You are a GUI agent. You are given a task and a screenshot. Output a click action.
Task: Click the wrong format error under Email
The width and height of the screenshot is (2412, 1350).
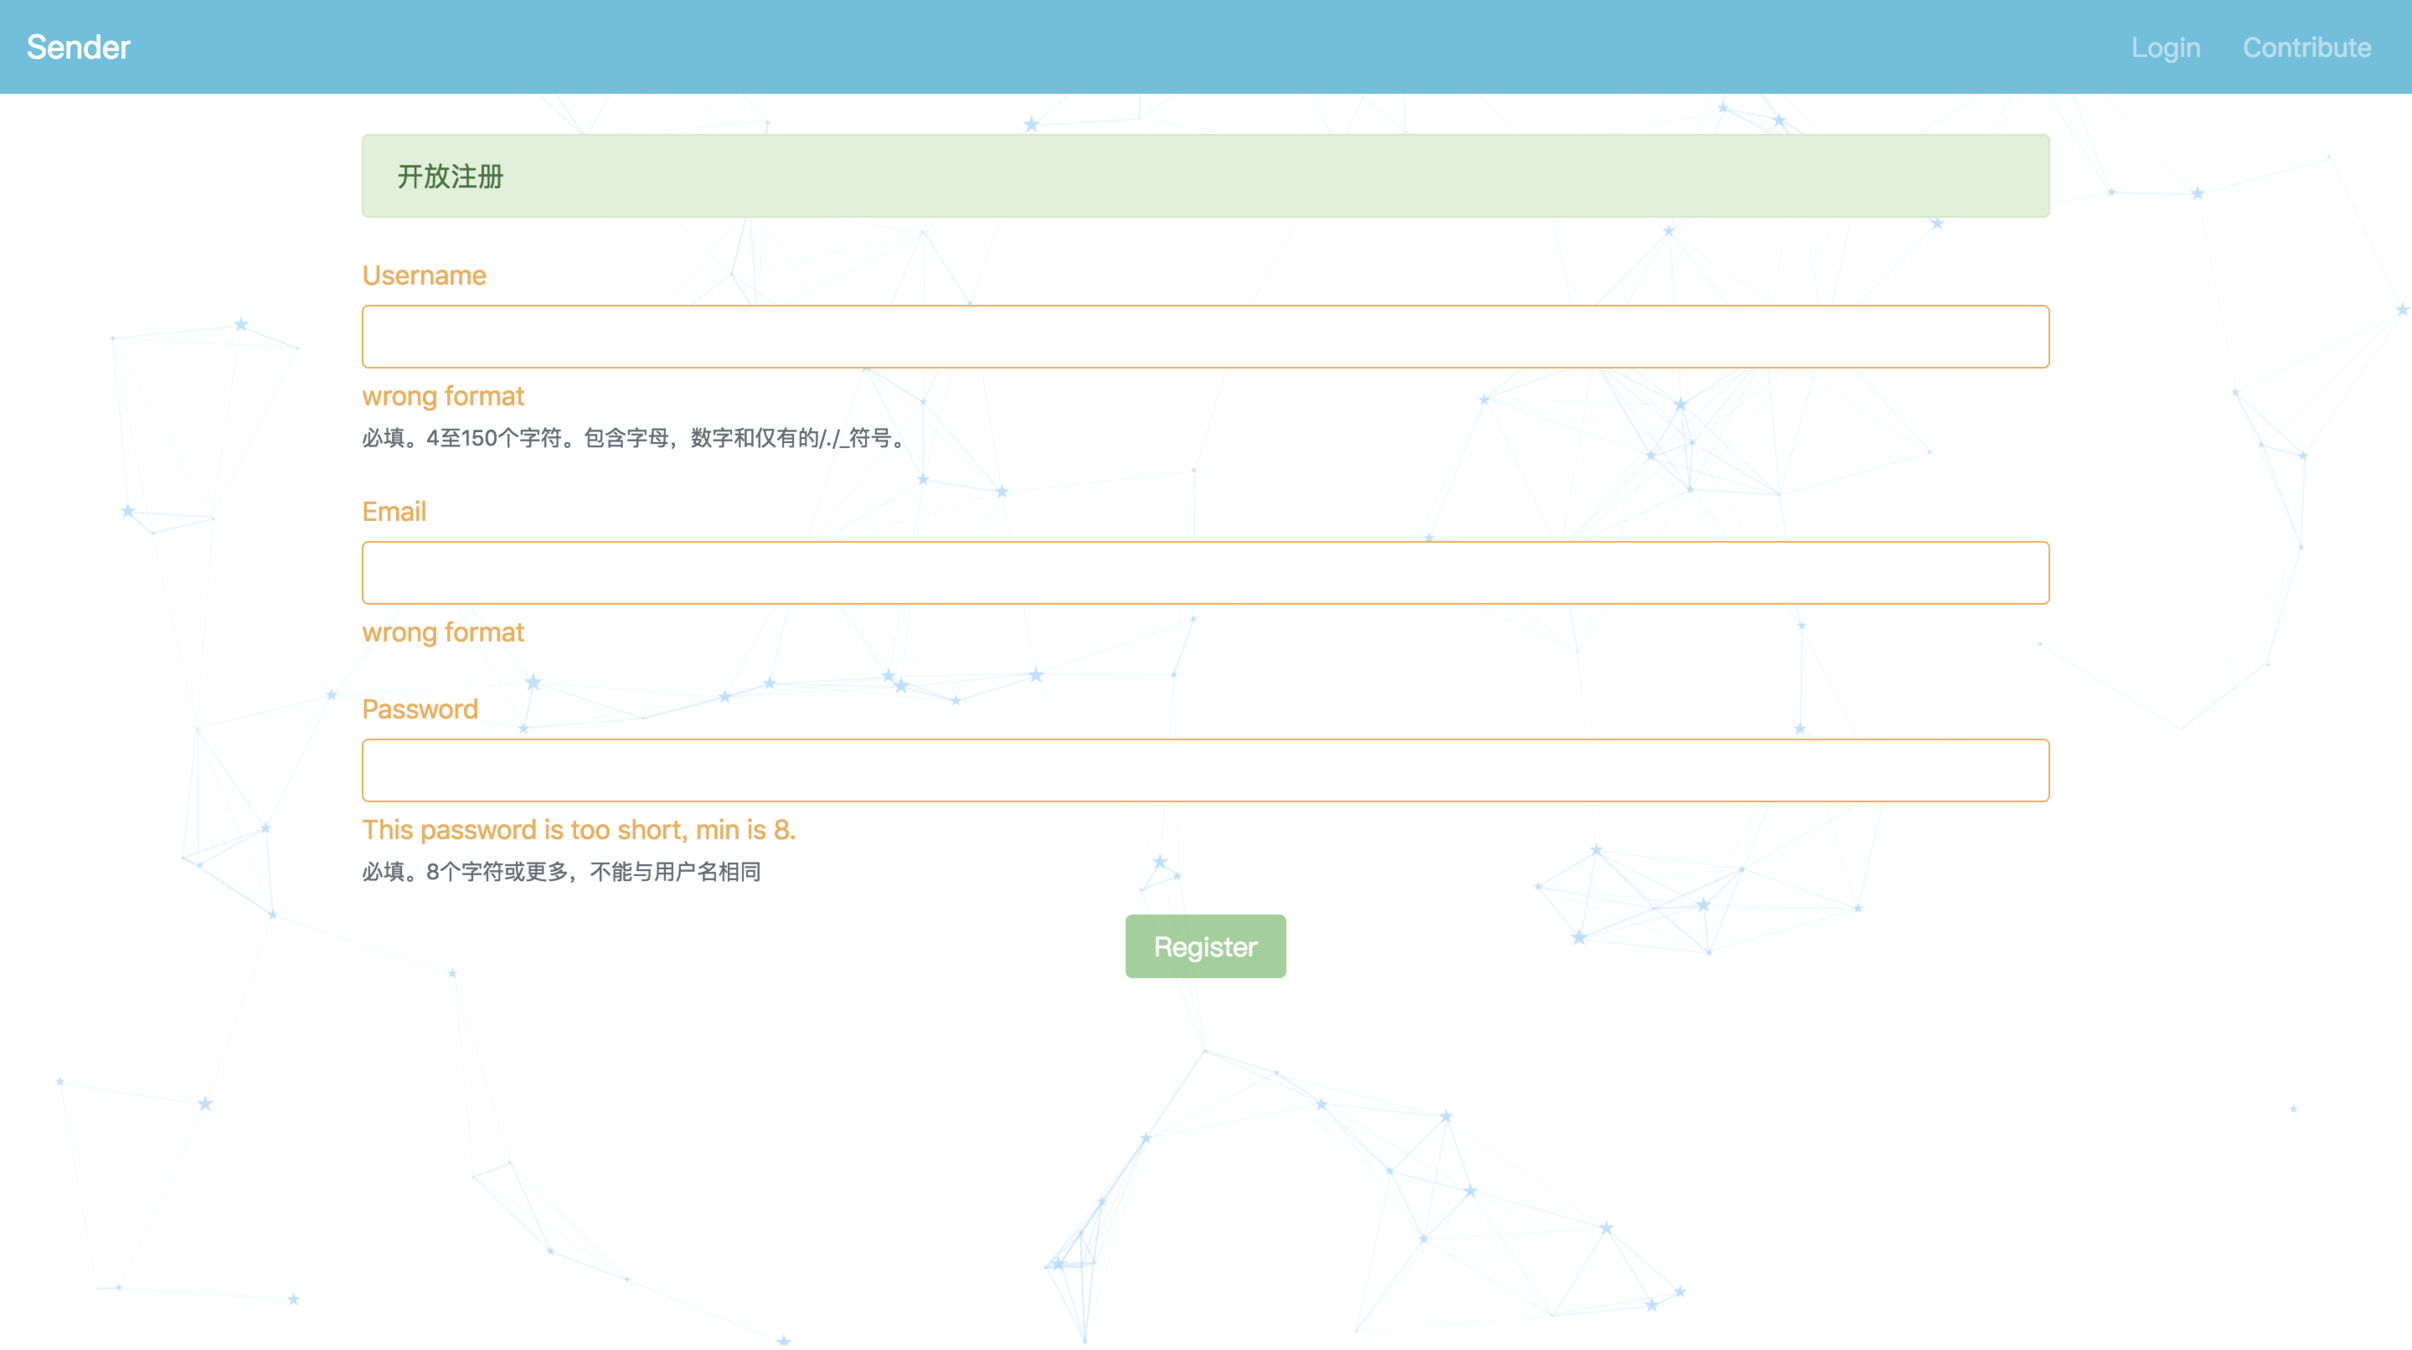pos(443,632)
